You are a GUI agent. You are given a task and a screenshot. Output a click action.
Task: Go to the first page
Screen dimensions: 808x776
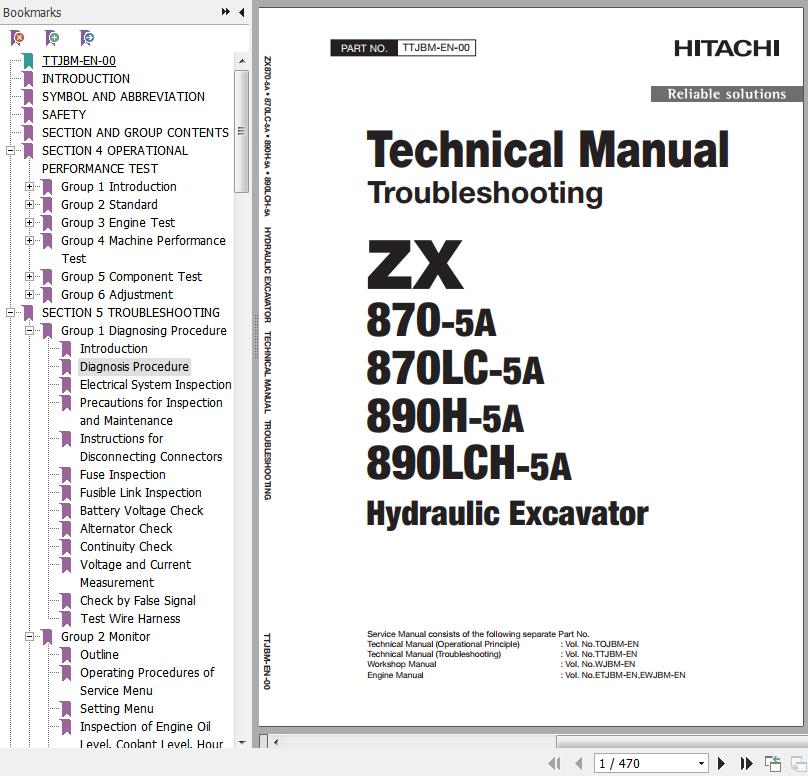tap(554, 763)
